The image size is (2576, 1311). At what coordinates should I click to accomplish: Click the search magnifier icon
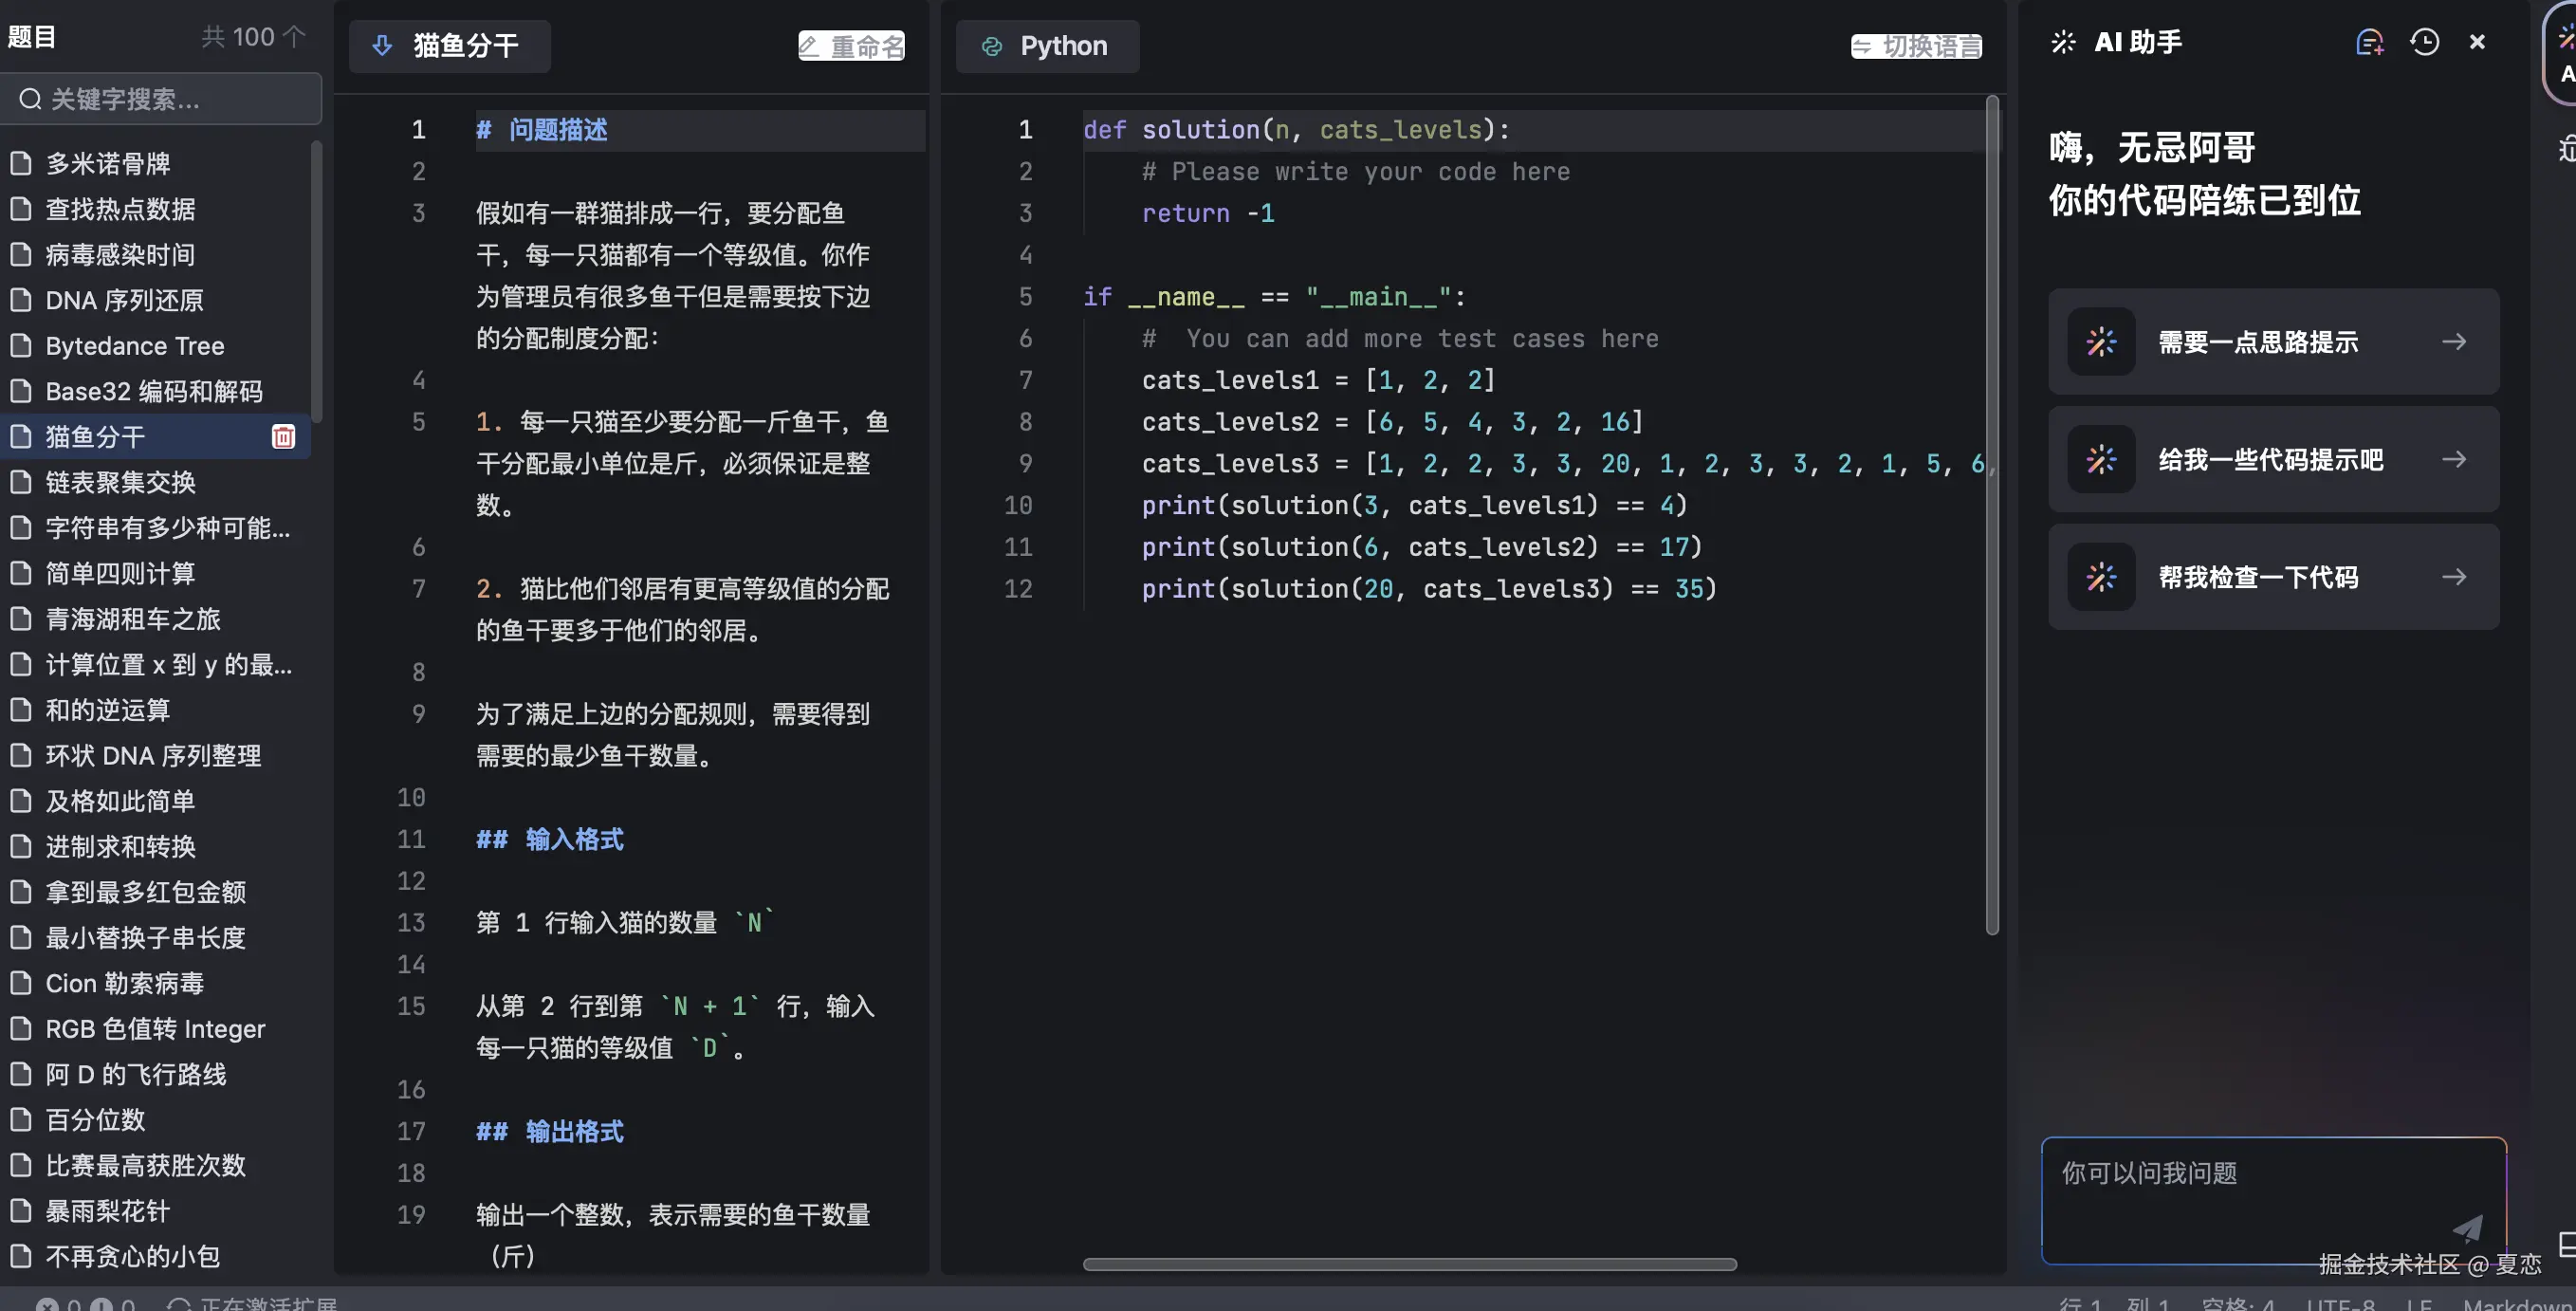pos(30,99)
